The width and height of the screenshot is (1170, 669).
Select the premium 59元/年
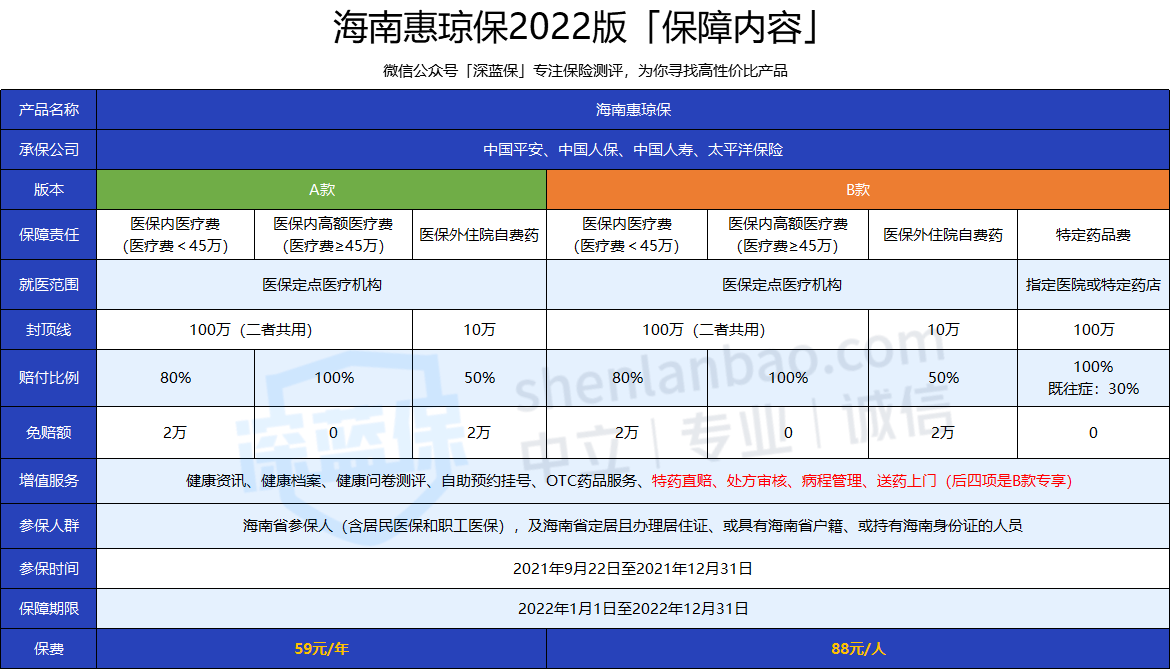tap(322, 649)
